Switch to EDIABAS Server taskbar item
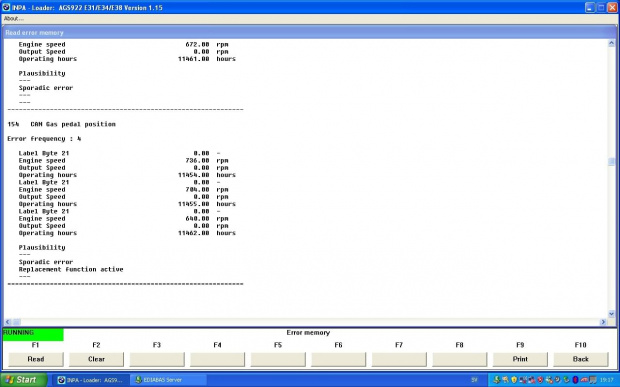Viewport: 620px width, 387px height. pos(169,380)
